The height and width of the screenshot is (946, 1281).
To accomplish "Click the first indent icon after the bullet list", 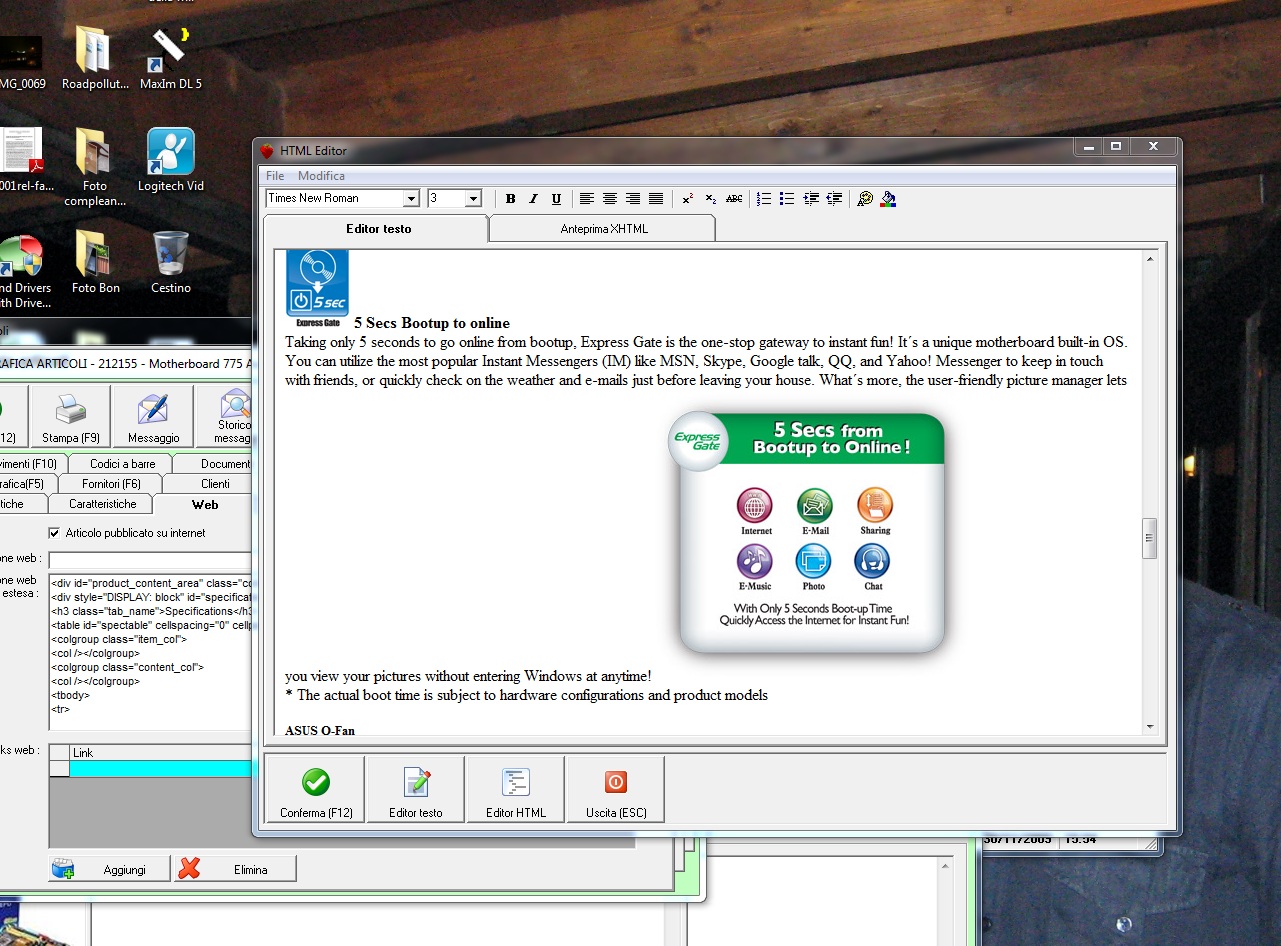I will (811, 199).
